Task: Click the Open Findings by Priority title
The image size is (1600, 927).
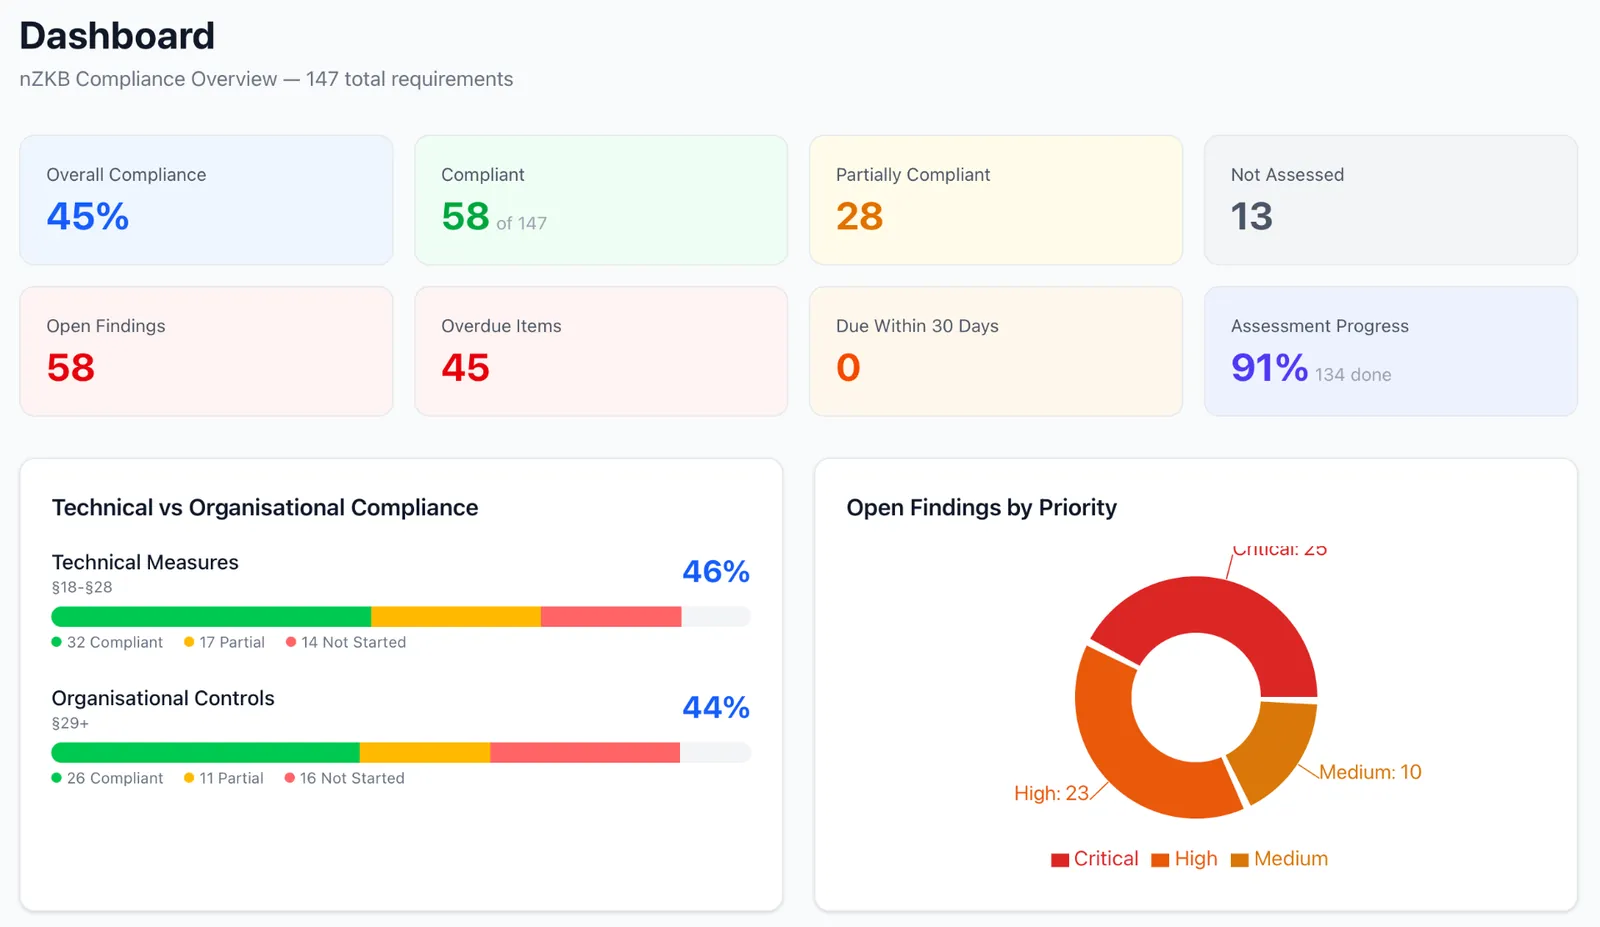Action: tap(982, 508)
